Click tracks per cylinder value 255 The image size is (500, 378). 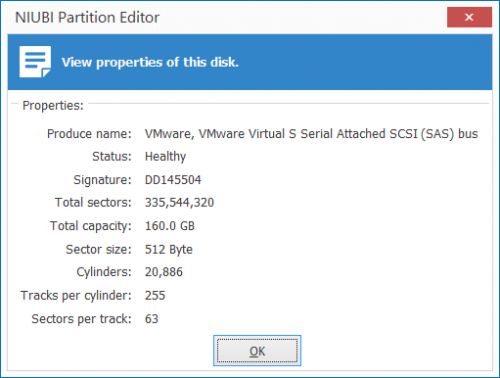point(155,296)
